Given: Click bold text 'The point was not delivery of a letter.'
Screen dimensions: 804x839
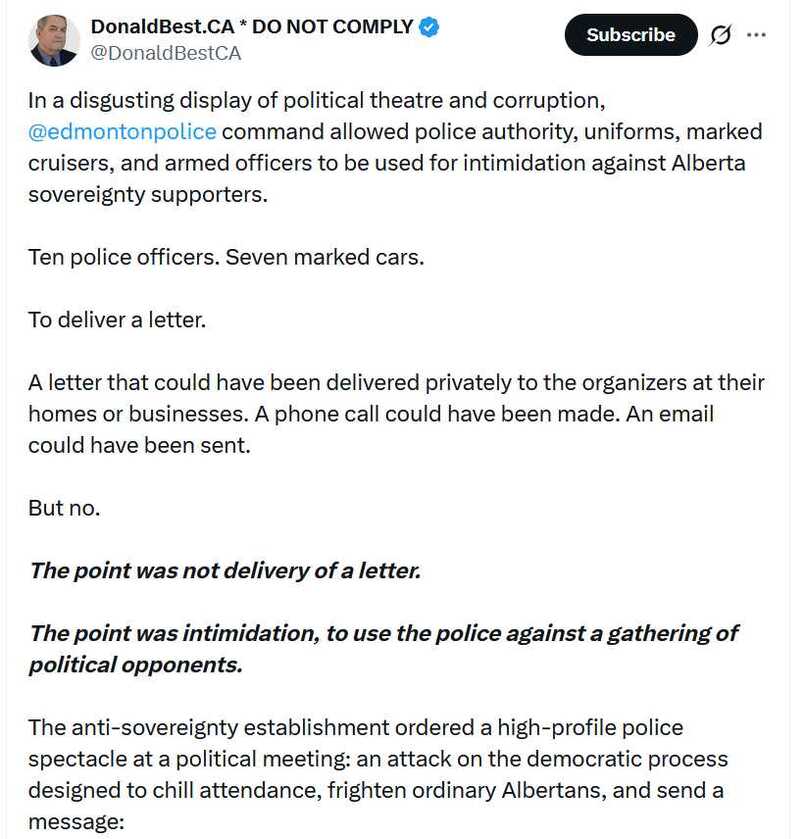Looking at the screenshot, I should pos(225,571).
